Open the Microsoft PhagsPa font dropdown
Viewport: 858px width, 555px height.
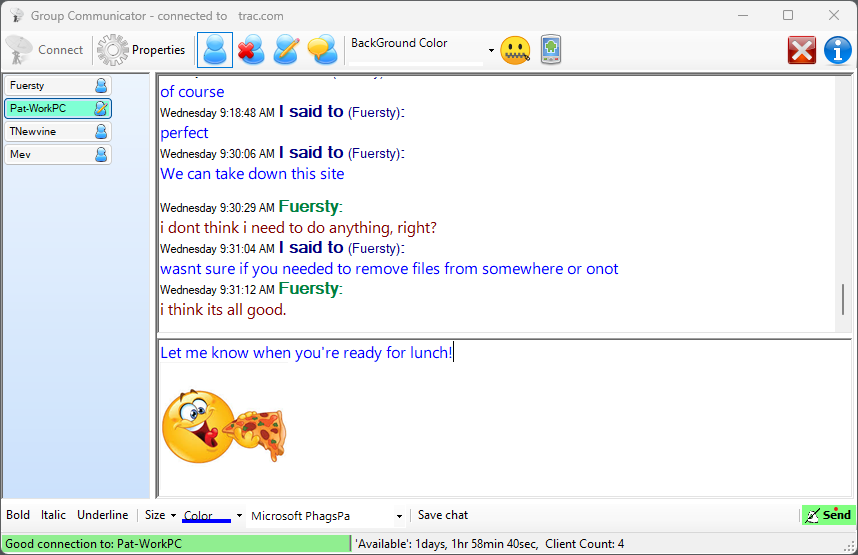click(399, 516)
